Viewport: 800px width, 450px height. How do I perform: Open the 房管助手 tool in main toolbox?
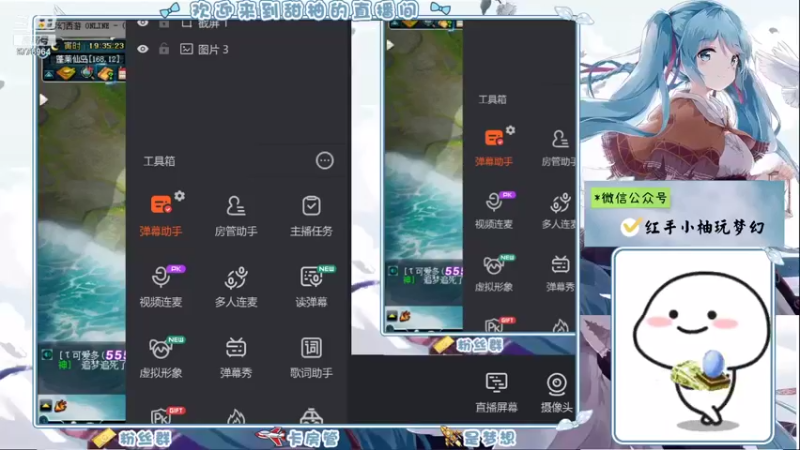pos(236,216)
